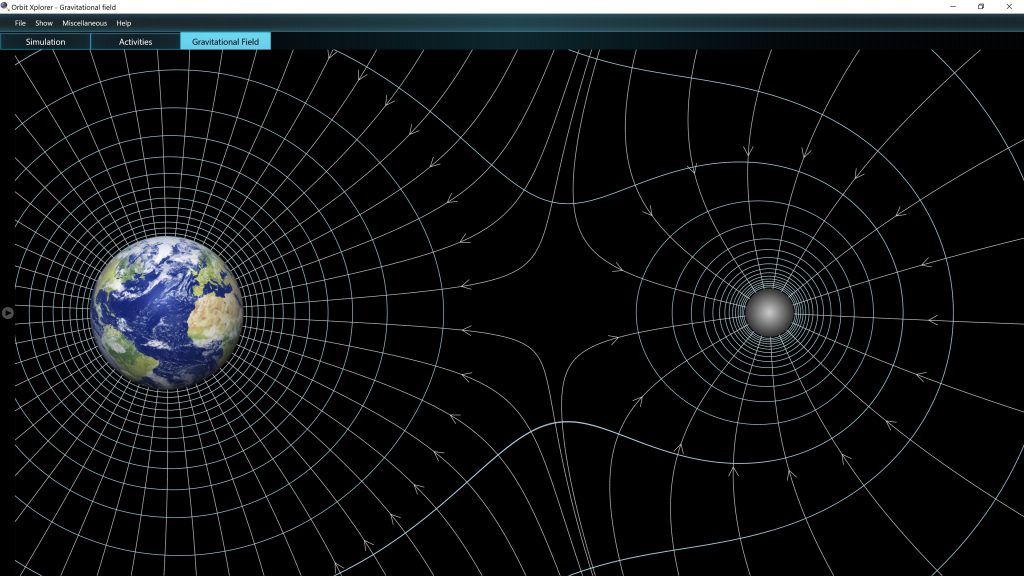Click the Orbit Xplorer app icon
The image size is (1024, 576).
[5, 7]
